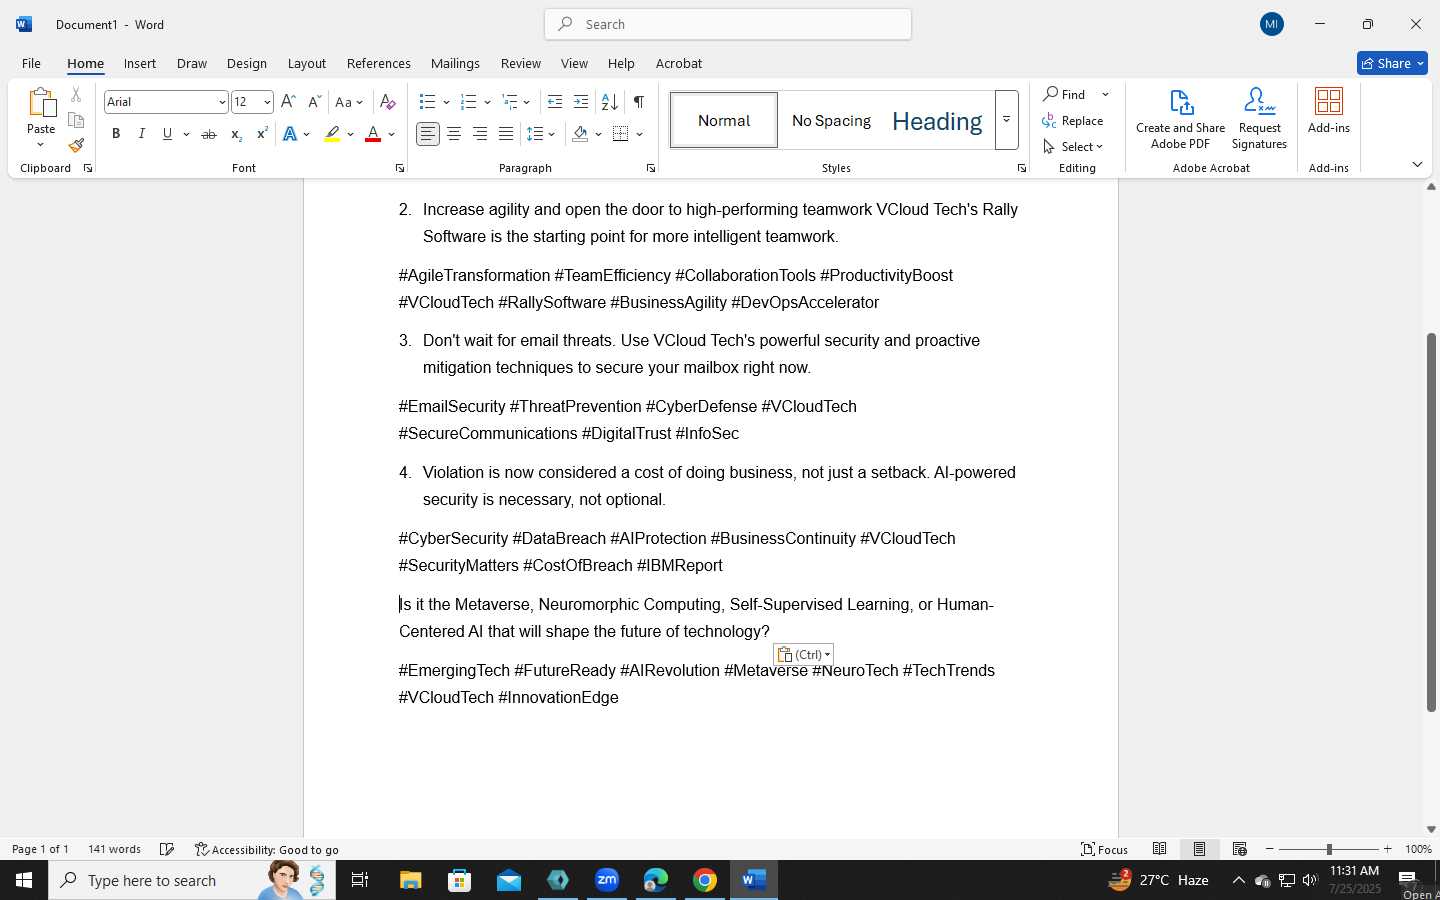Apply the Normal style
Image resolution: width=1440 pixels, height=900 pixels.
(x=724, y=120)
